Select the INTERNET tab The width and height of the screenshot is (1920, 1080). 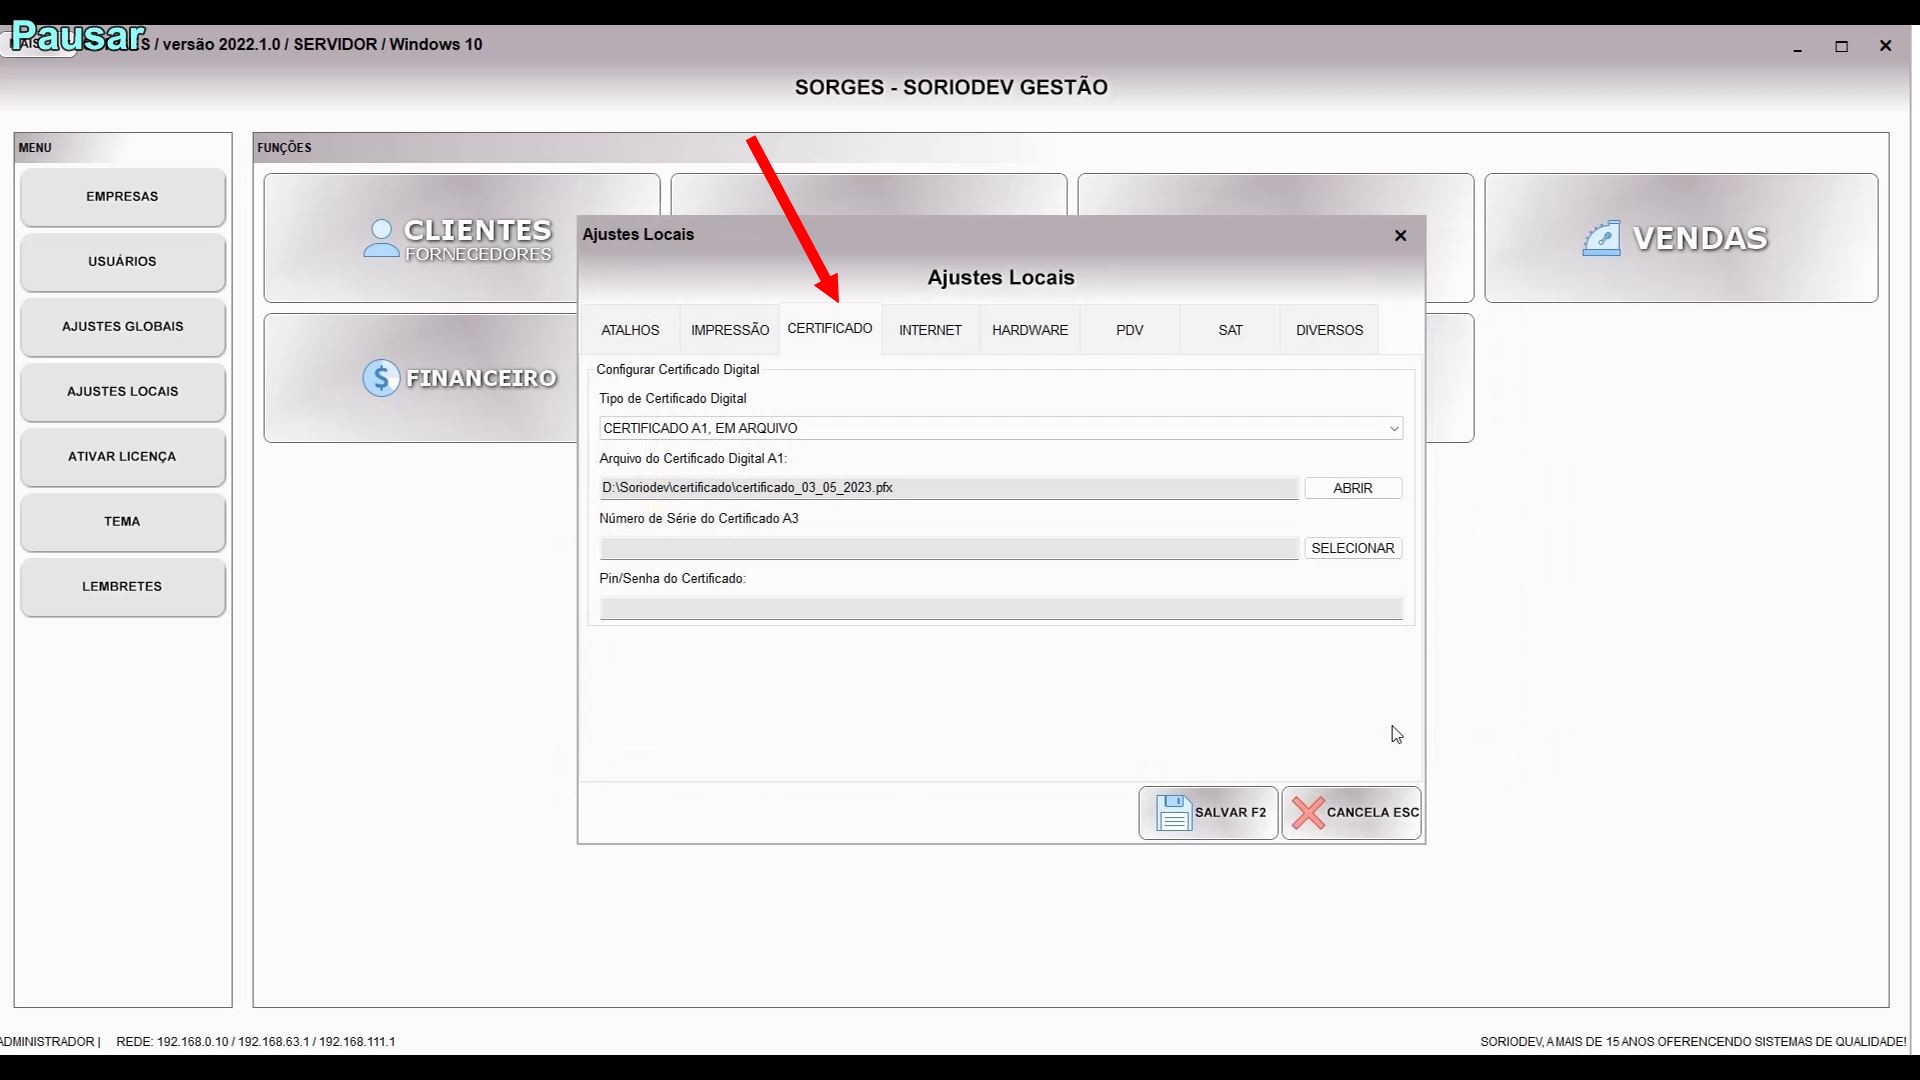pyautogui.click(x=930, y=330)
